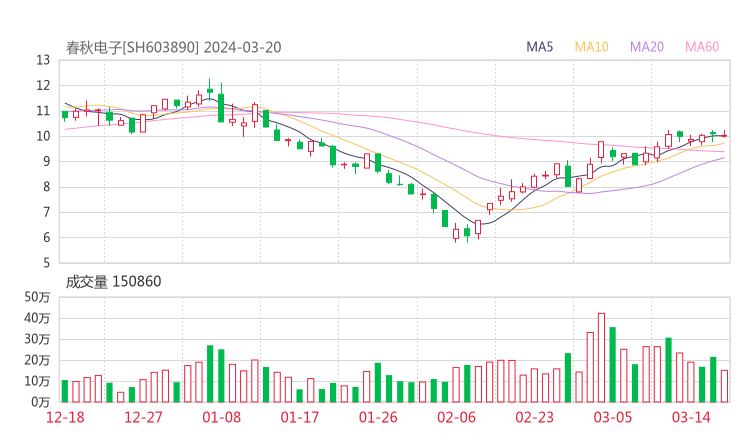Click the 成交量 150860 volume label

tap(113, 282)
